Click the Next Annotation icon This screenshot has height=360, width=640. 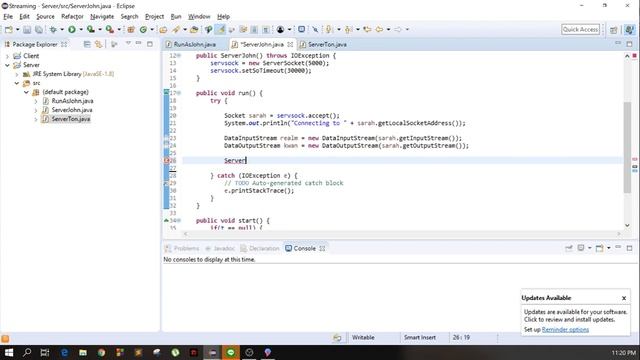click(329, 29)
